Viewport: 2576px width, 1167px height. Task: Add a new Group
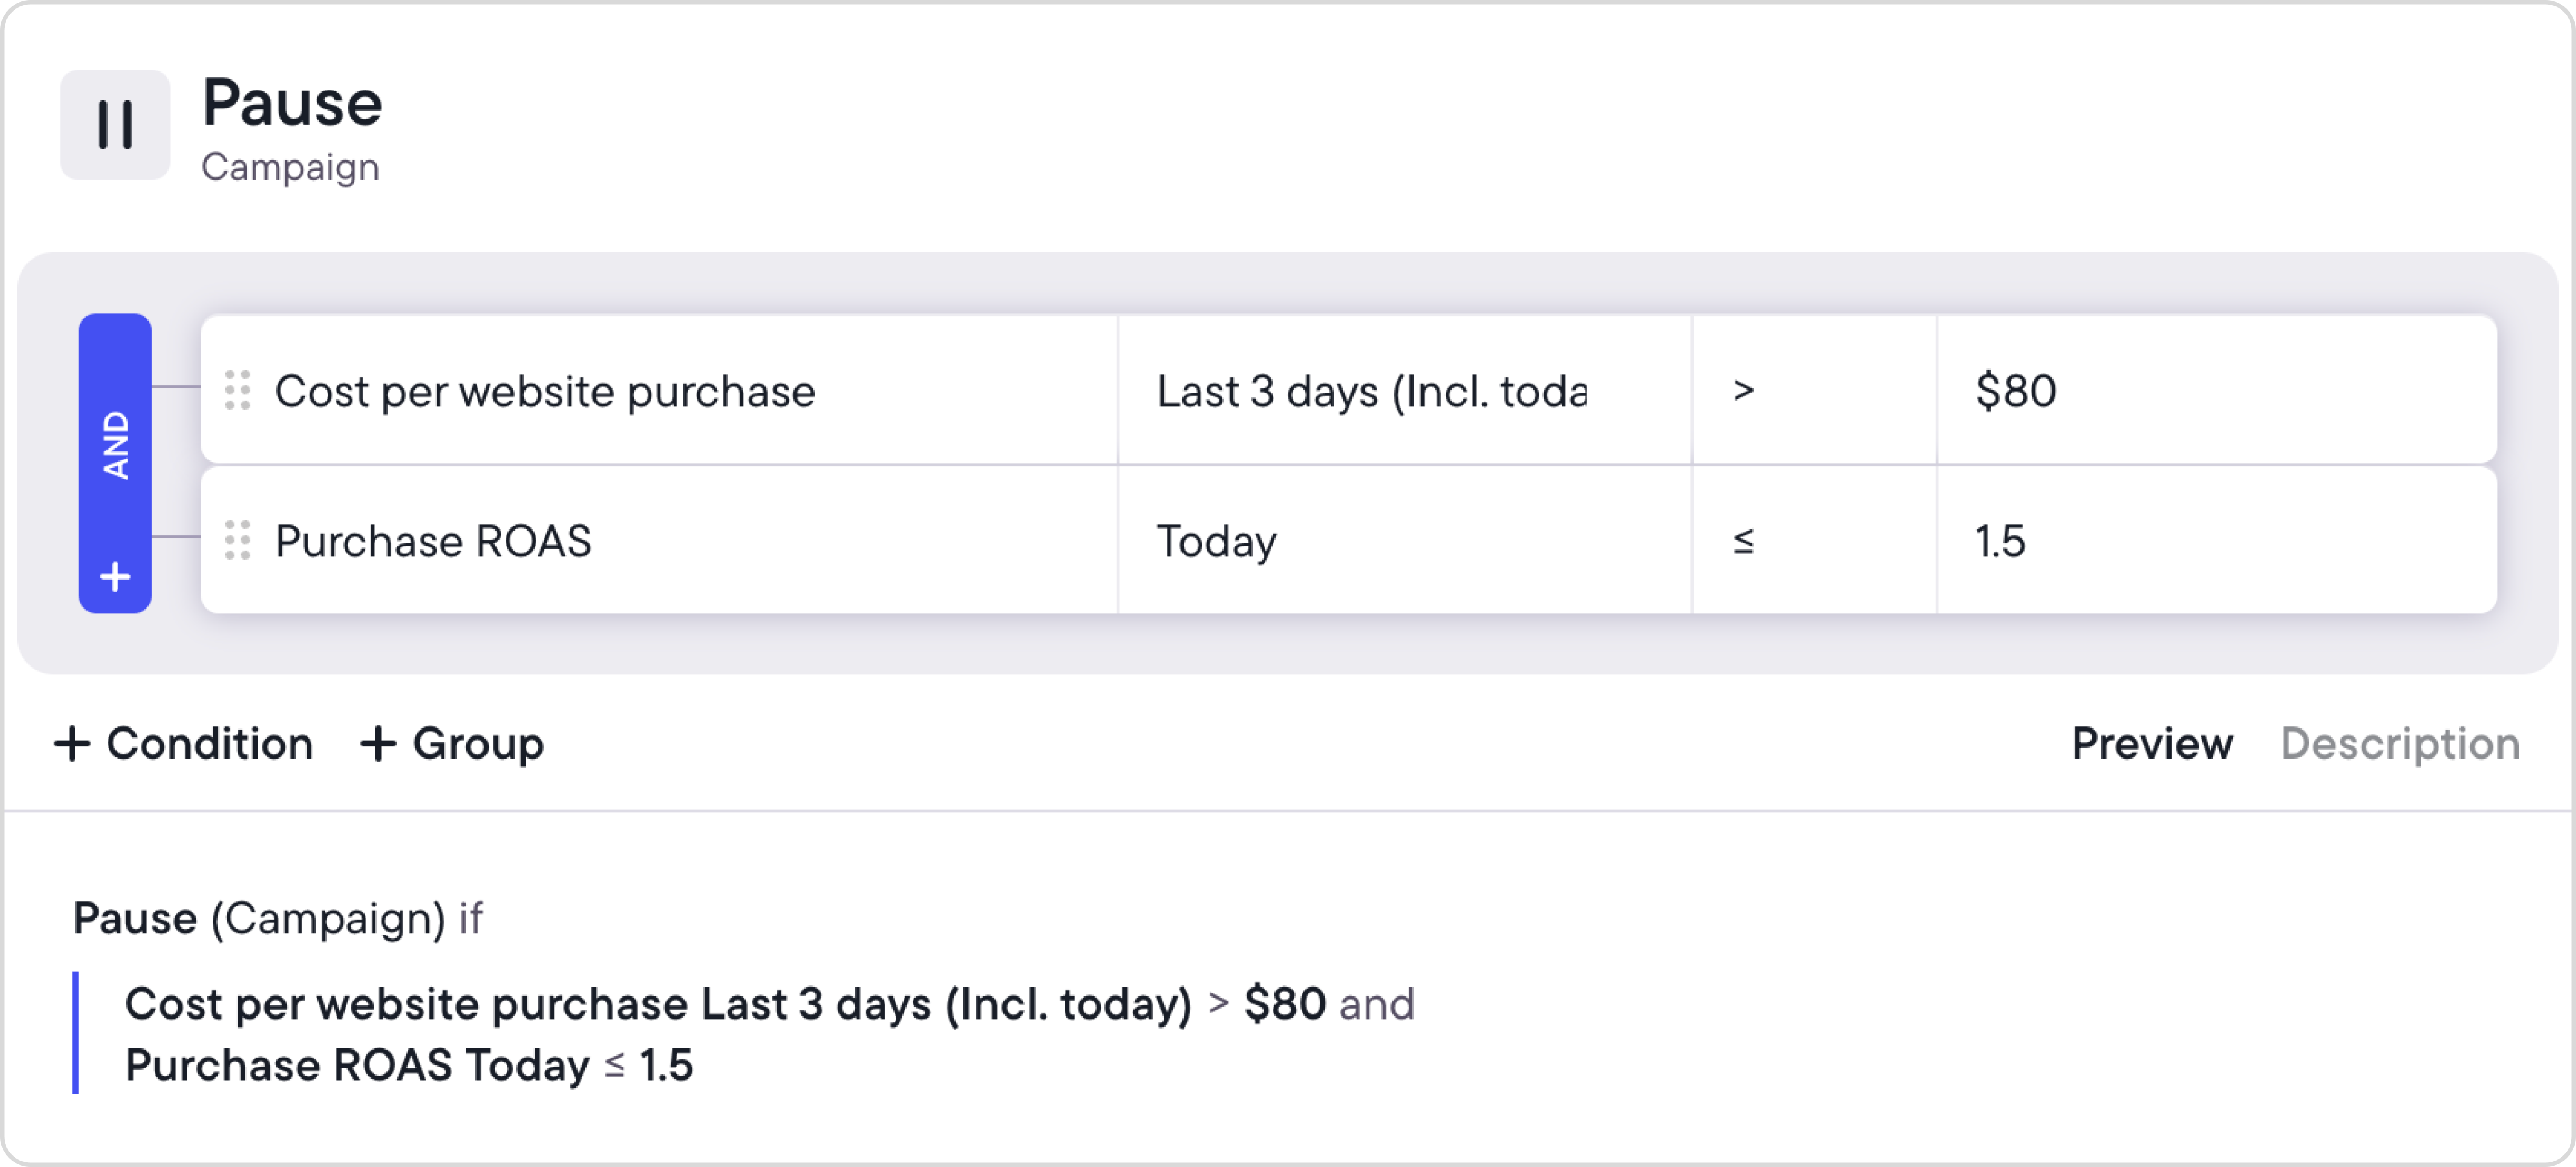(x=452, y=744)
